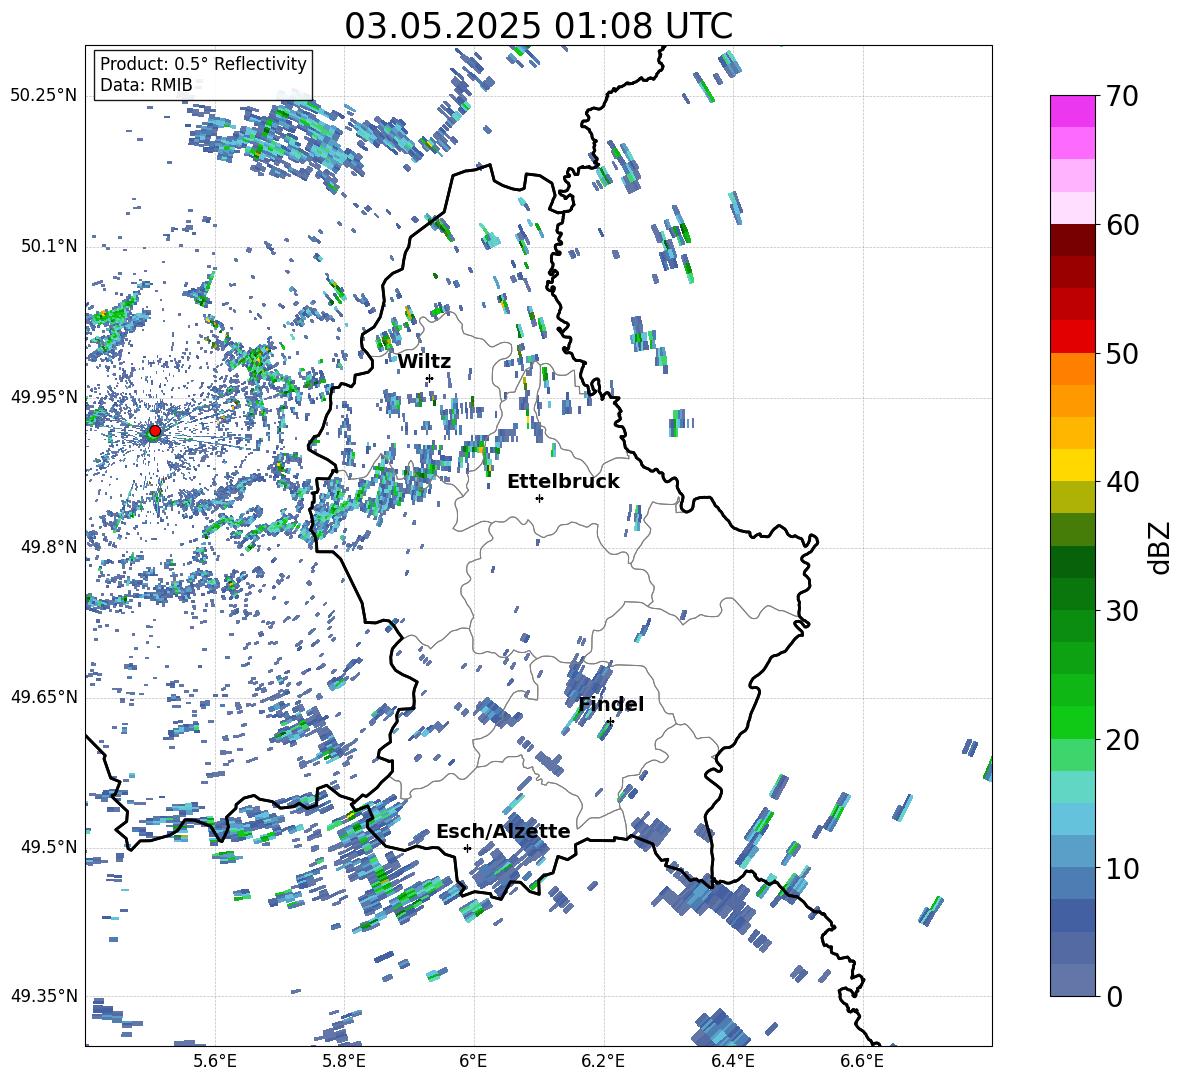This screenshot has width=1184, height=1081.
Task: Click the Ettelbruck station cross marker
Action: click(x=539, y=498)
